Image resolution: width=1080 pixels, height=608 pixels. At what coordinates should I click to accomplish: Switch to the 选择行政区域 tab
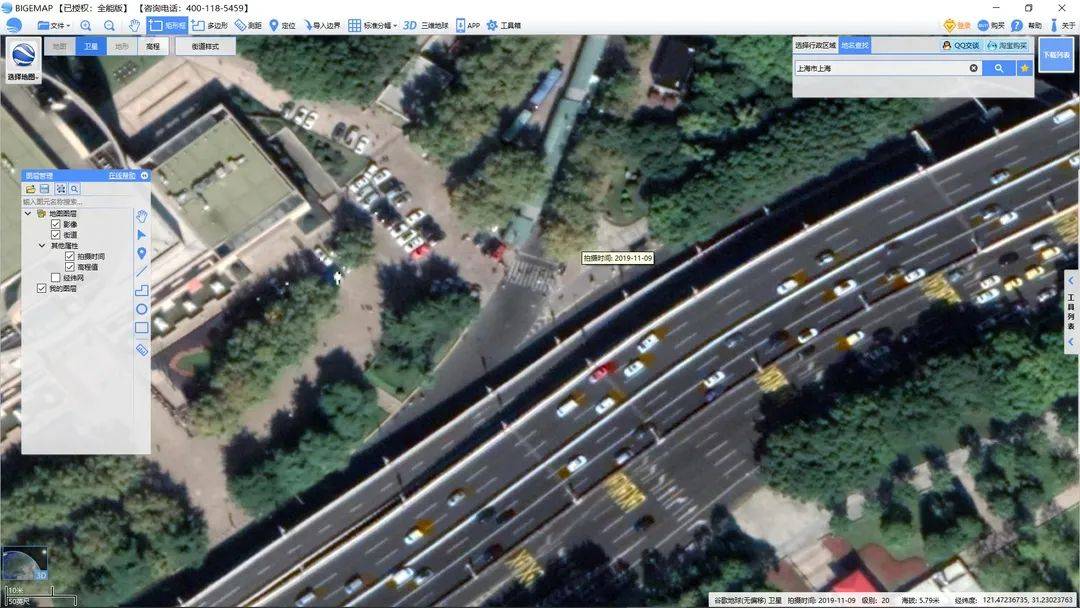coord(815,45)
